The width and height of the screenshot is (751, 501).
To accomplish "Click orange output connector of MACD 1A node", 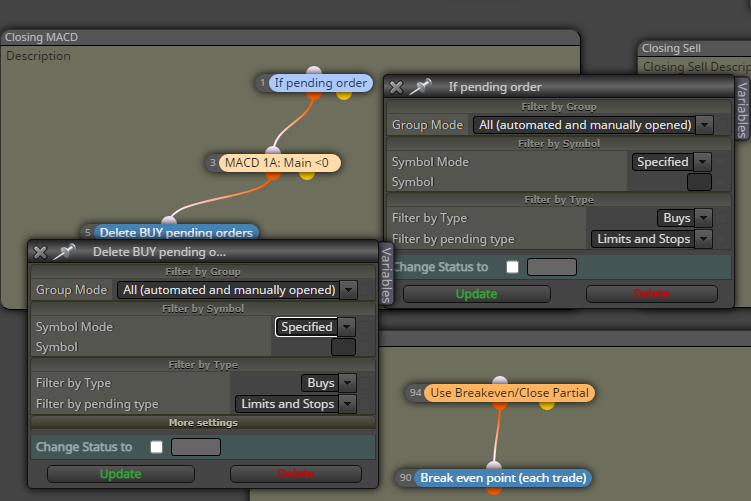I will pos(273,175).
